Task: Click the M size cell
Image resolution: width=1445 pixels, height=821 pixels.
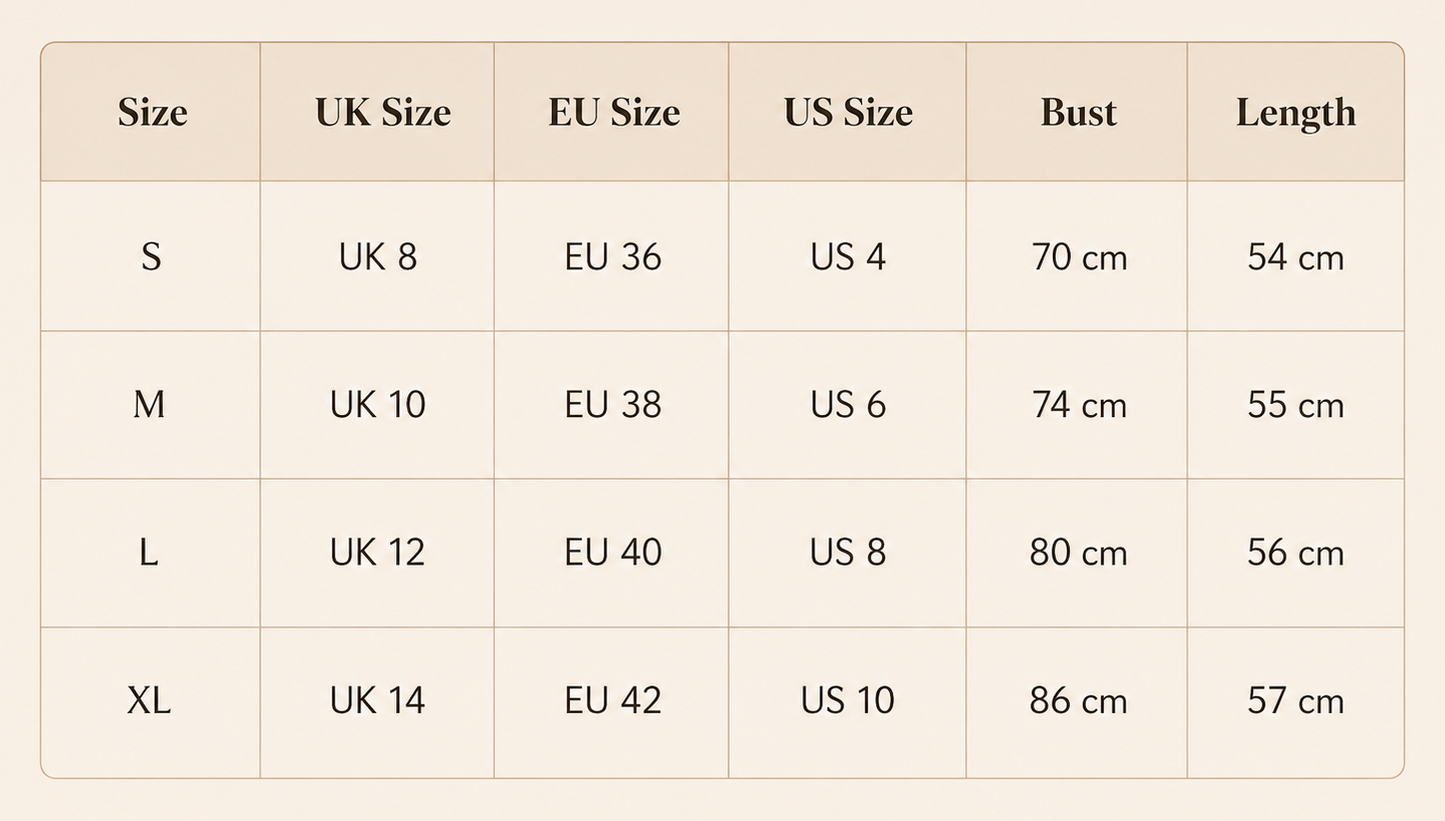Action: [x=149, y=404]
